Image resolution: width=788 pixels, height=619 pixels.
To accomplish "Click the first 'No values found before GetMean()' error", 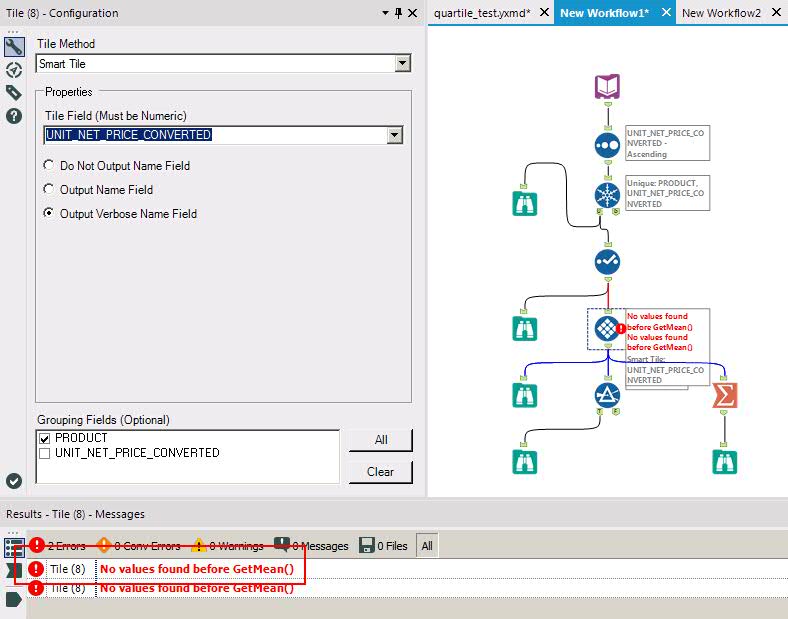I will [x=196, y=569].
